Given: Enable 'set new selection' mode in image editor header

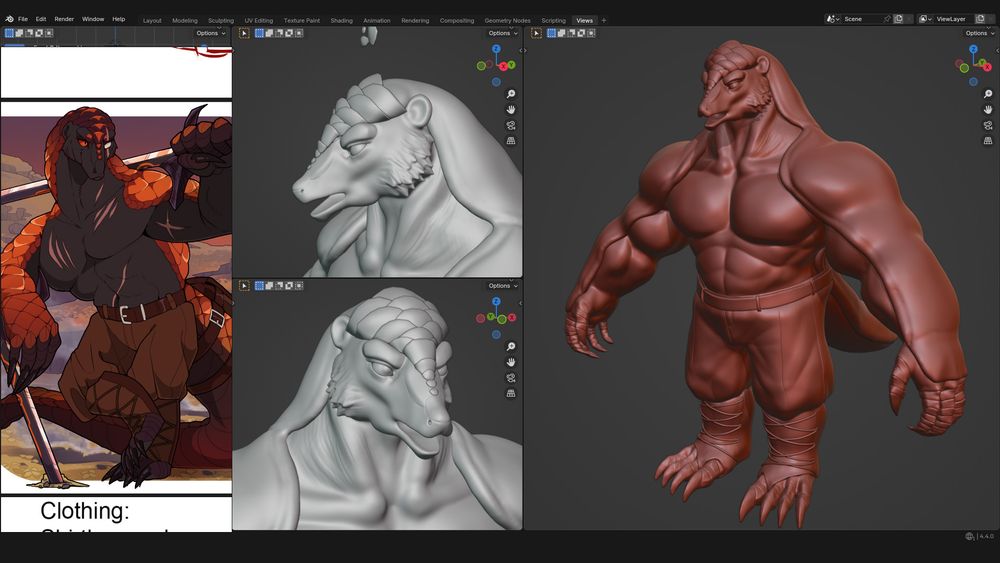Looking at the screenshot, I should point(9,33).
